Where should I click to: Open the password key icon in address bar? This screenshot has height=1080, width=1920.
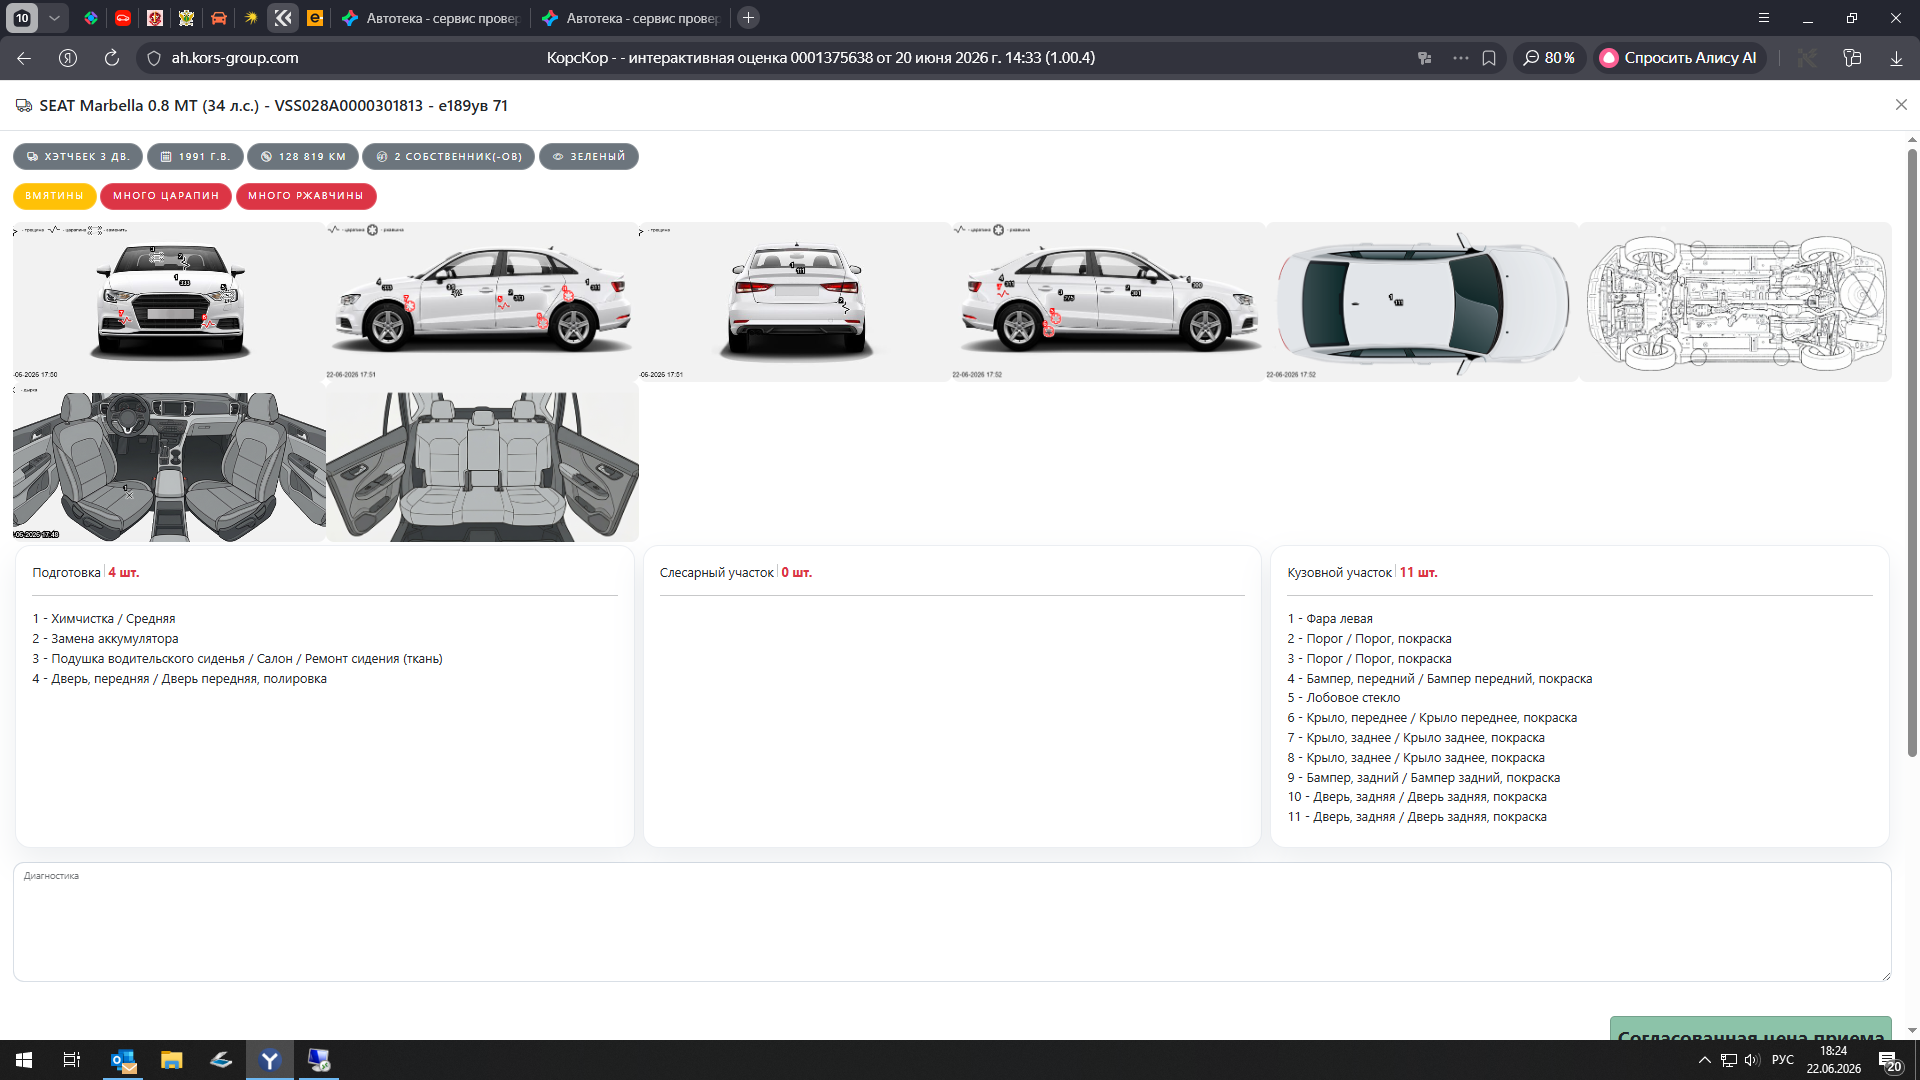[x=1425, y=58]
